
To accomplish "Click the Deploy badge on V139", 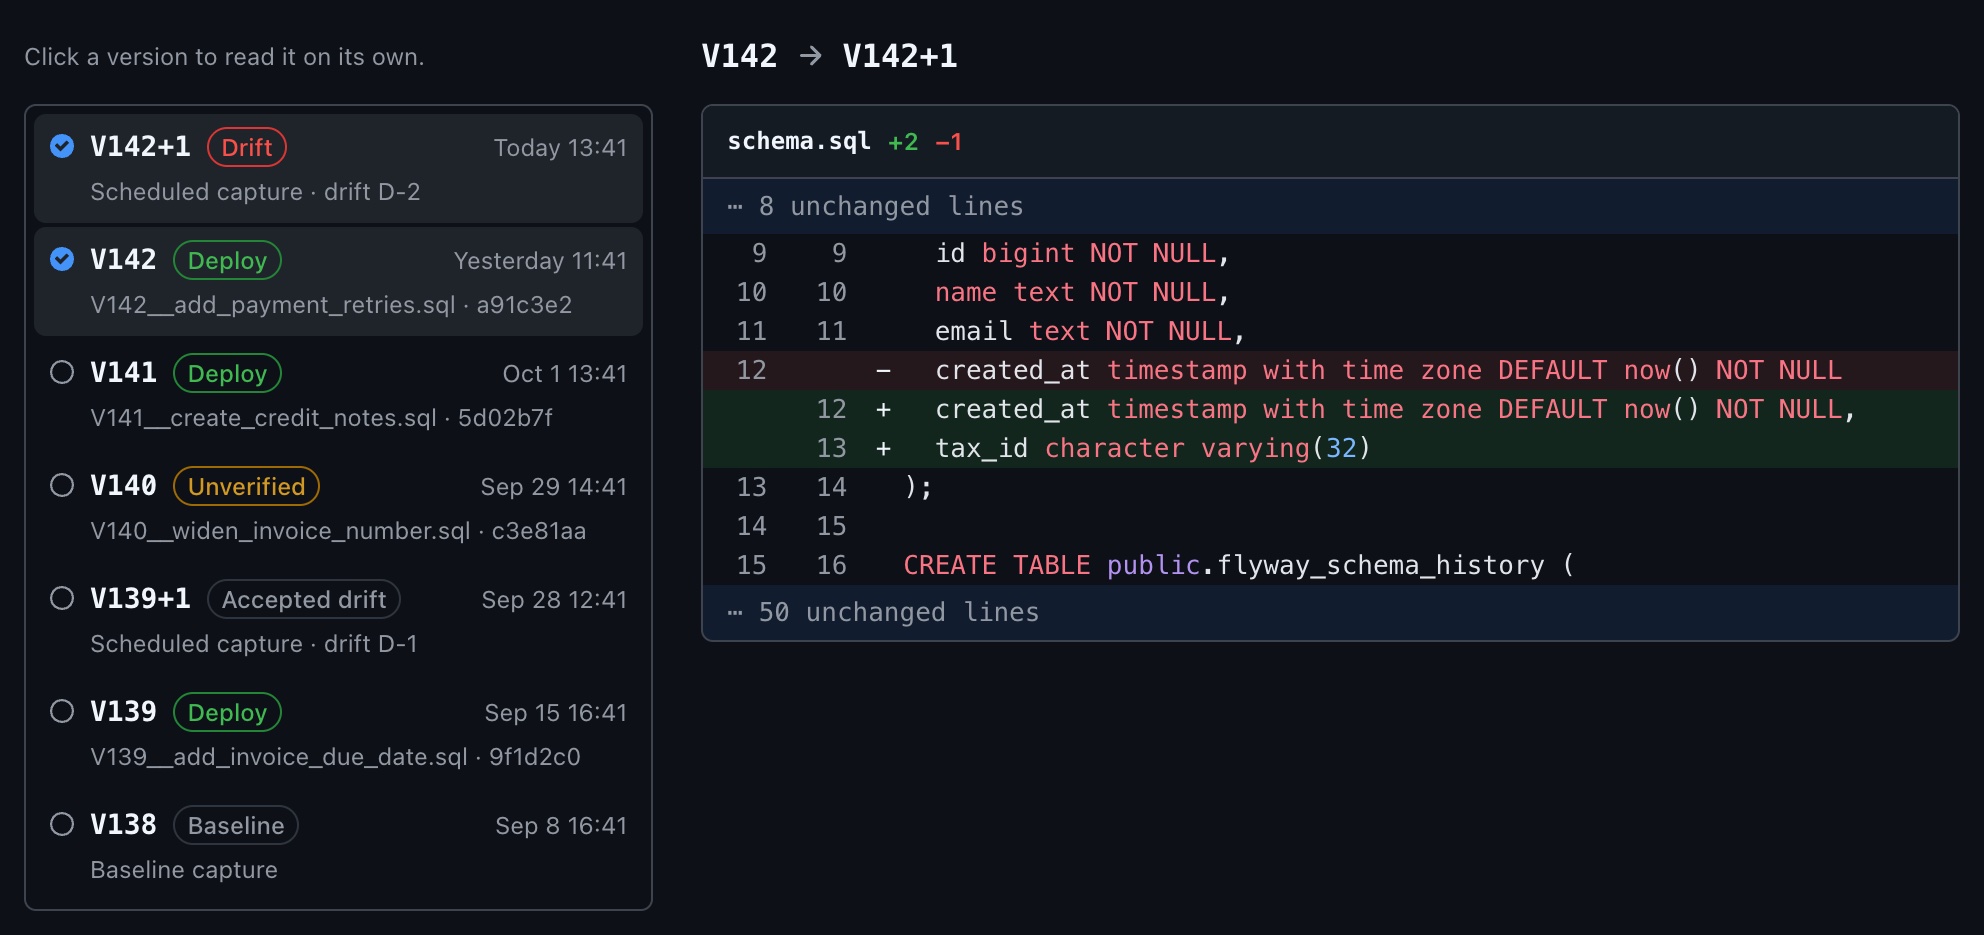I will click(x=227, y=712).
